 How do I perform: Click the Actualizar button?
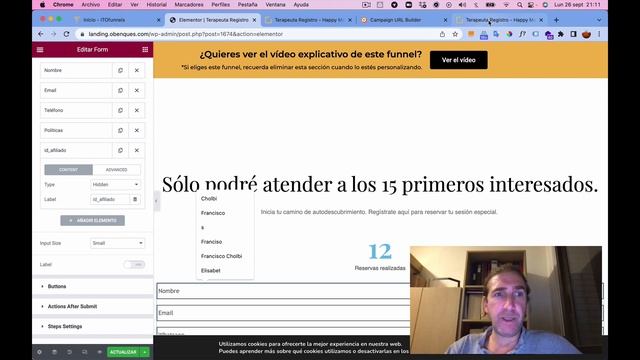pos(123,352)
